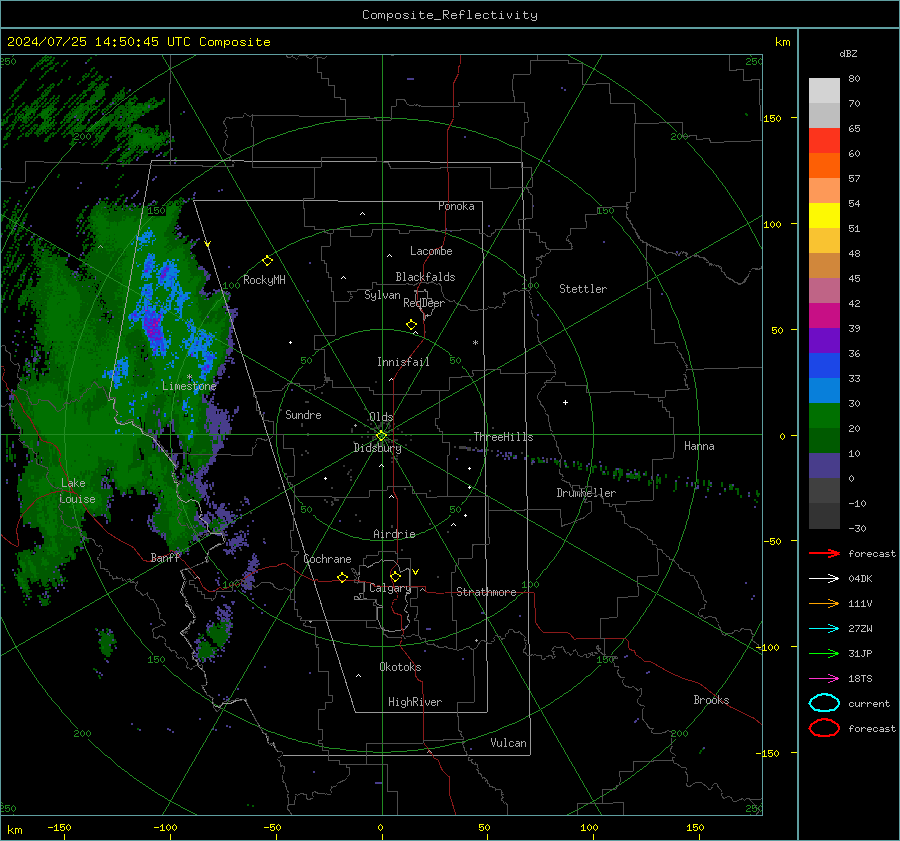Click the Sundre city label

click(x=303, y=414)
